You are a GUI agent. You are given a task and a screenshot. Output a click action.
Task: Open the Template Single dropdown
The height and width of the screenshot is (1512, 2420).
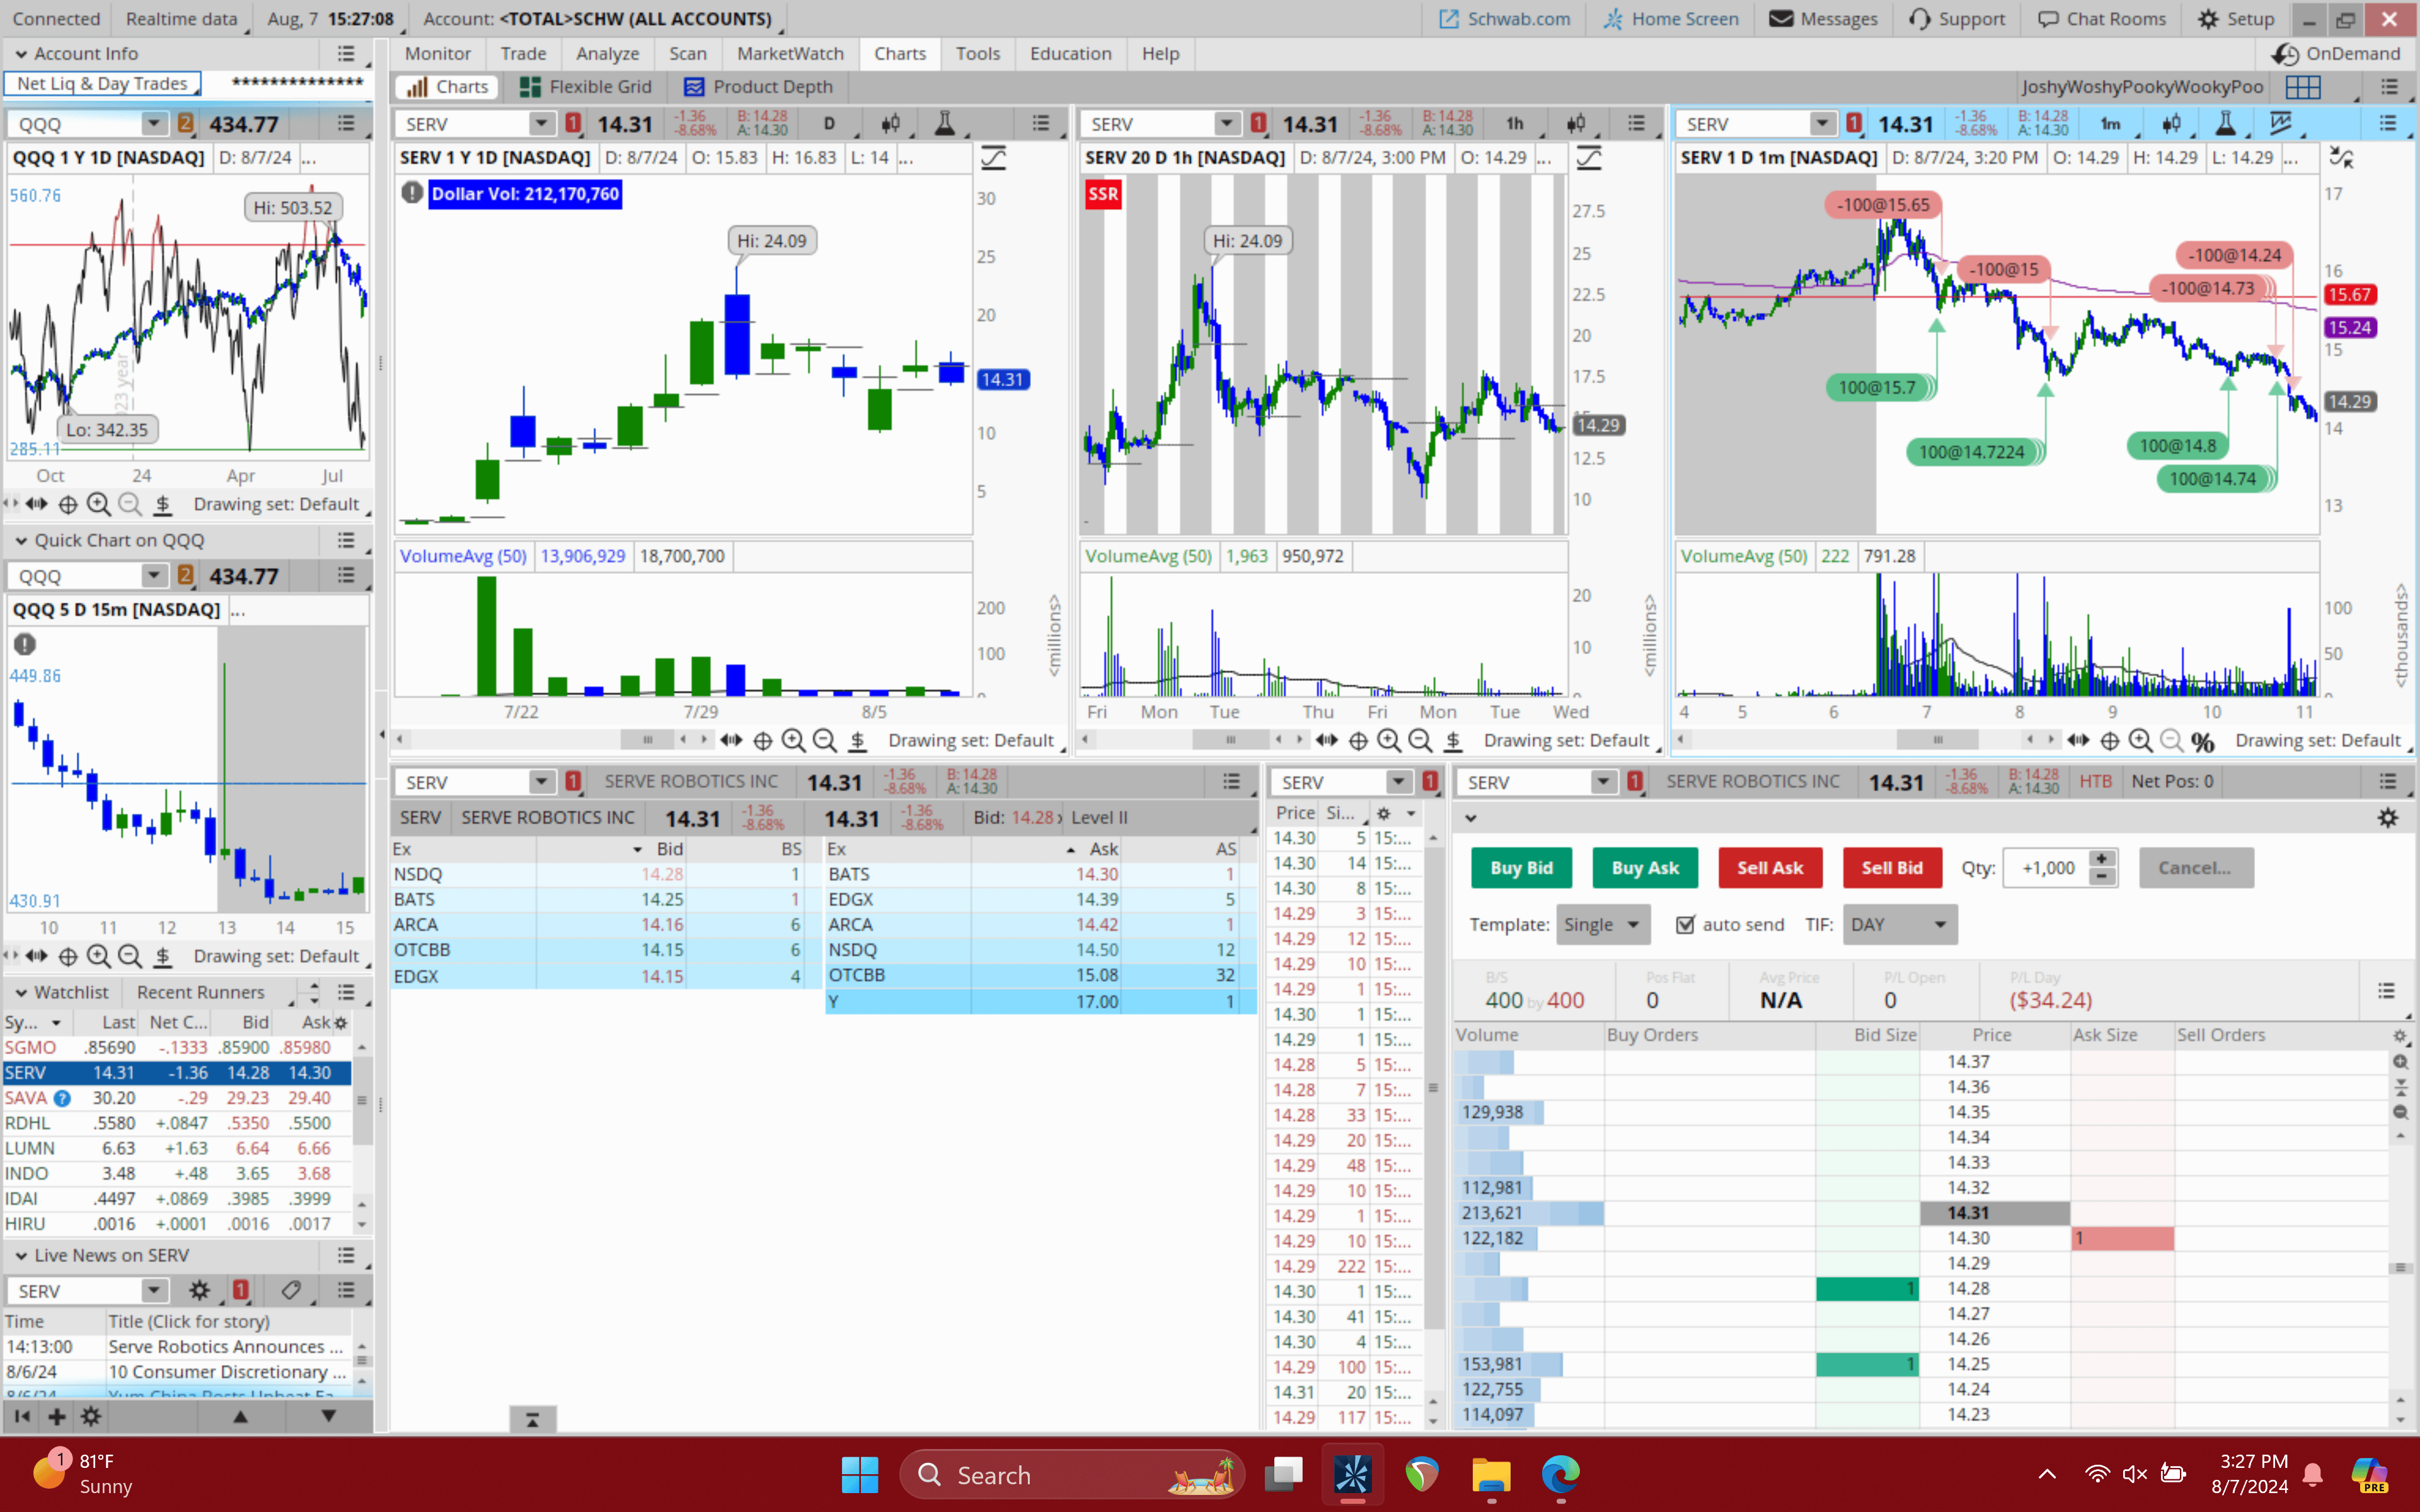(x=1601, y=924)
